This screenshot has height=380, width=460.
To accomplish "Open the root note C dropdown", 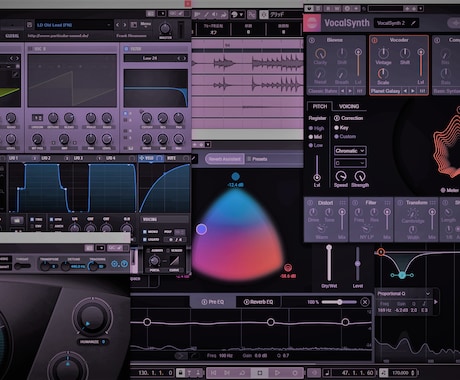I will (x=350, y=163).
